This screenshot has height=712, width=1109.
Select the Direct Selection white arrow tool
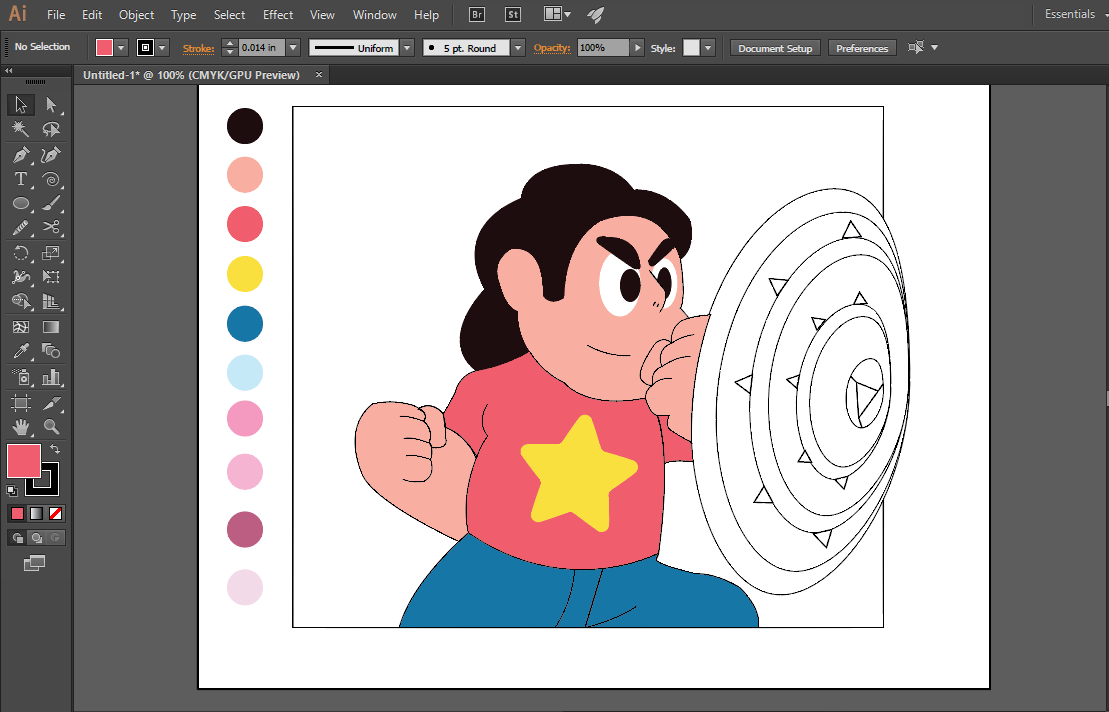[x=51, y=105]
